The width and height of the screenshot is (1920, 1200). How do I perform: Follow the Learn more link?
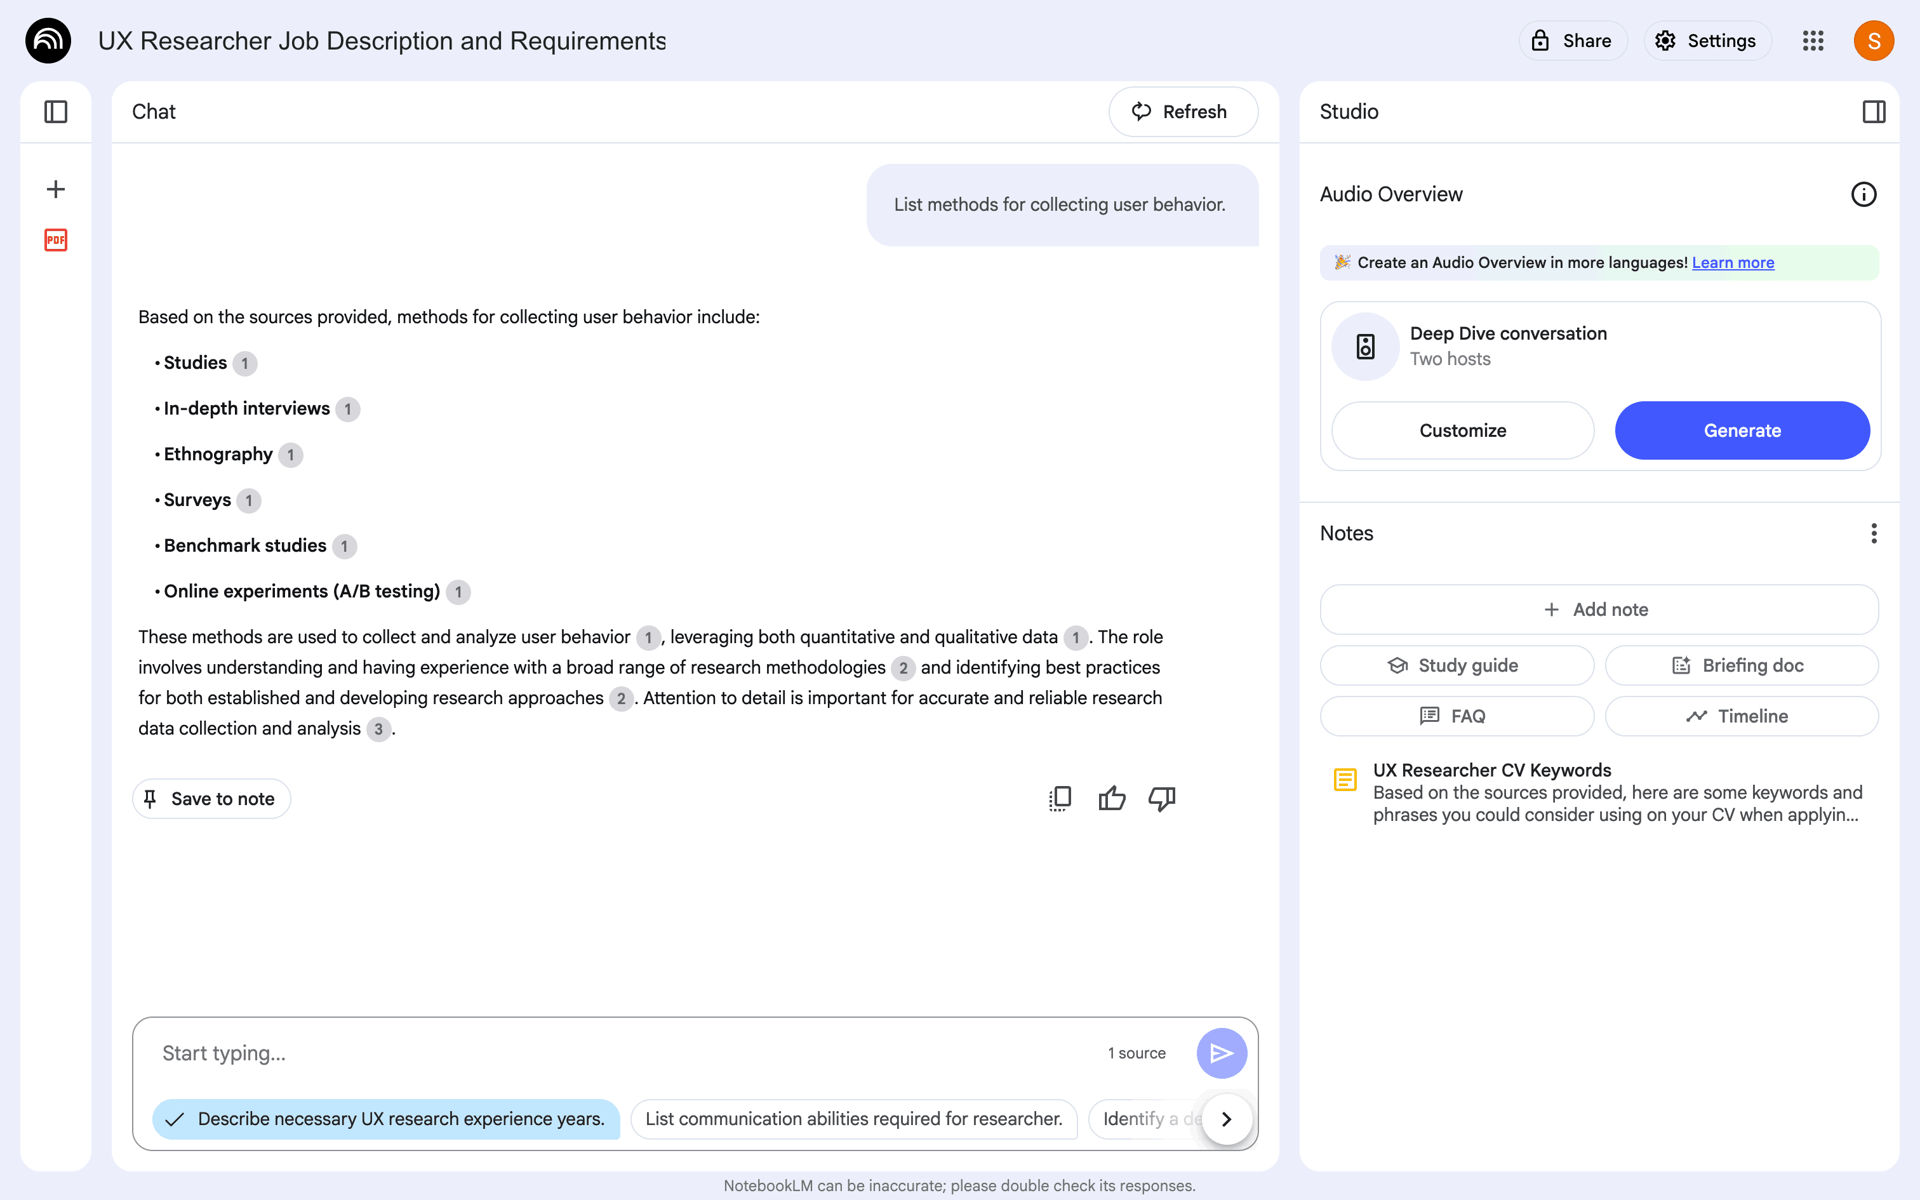tap(1733, 262)
